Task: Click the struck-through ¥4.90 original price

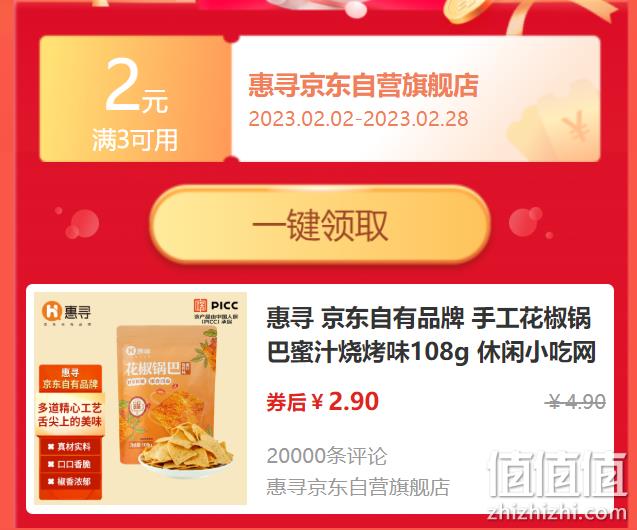Action: click(576, 402)
